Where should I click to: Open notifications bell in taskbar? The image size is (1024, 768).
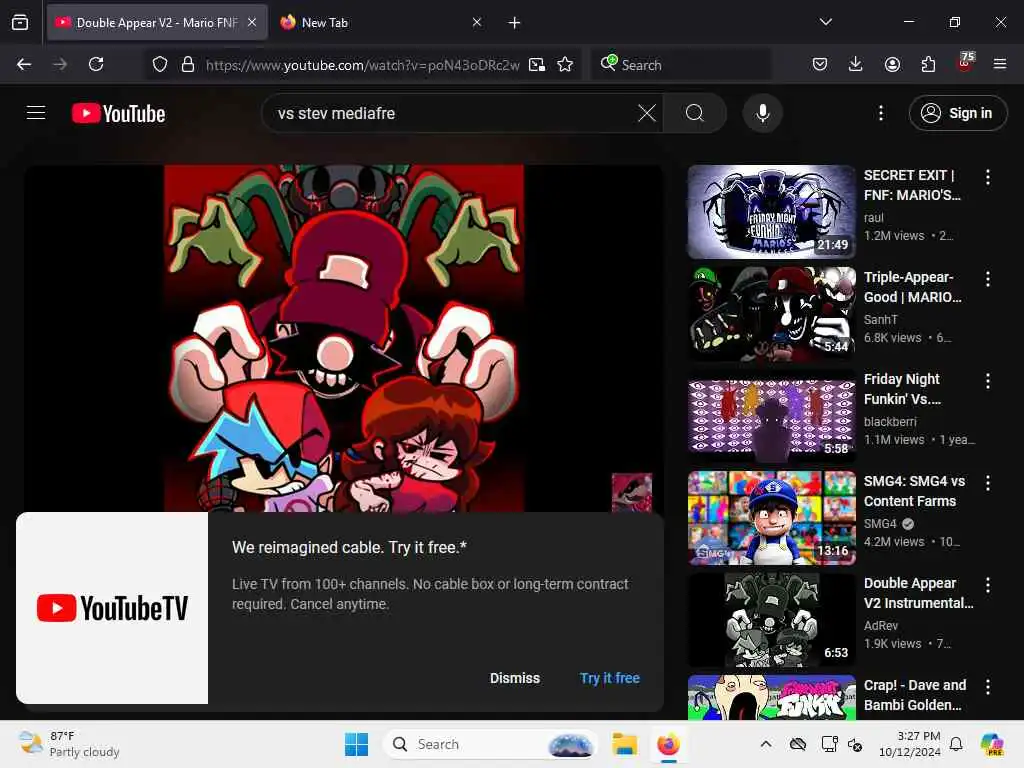(956, 744)
